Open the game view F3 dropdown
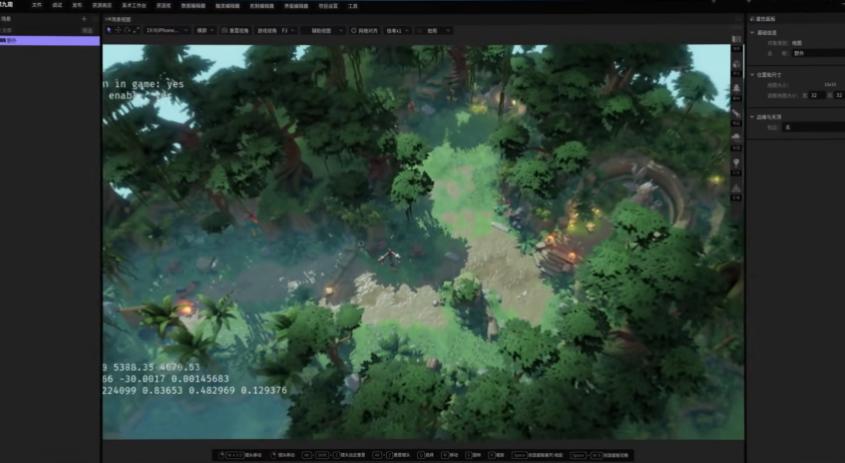The width and height of the screenshot is (845, 463). coord(275,31)
